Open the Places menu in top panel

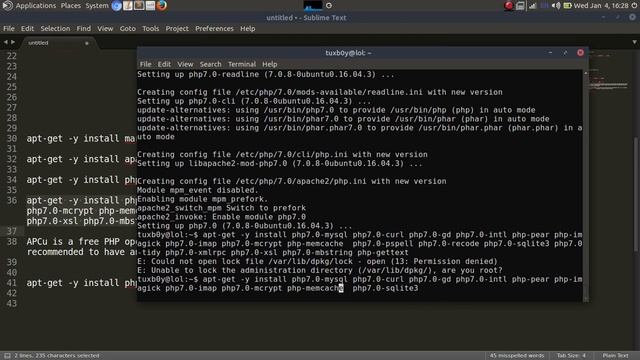tap(71, 6)
